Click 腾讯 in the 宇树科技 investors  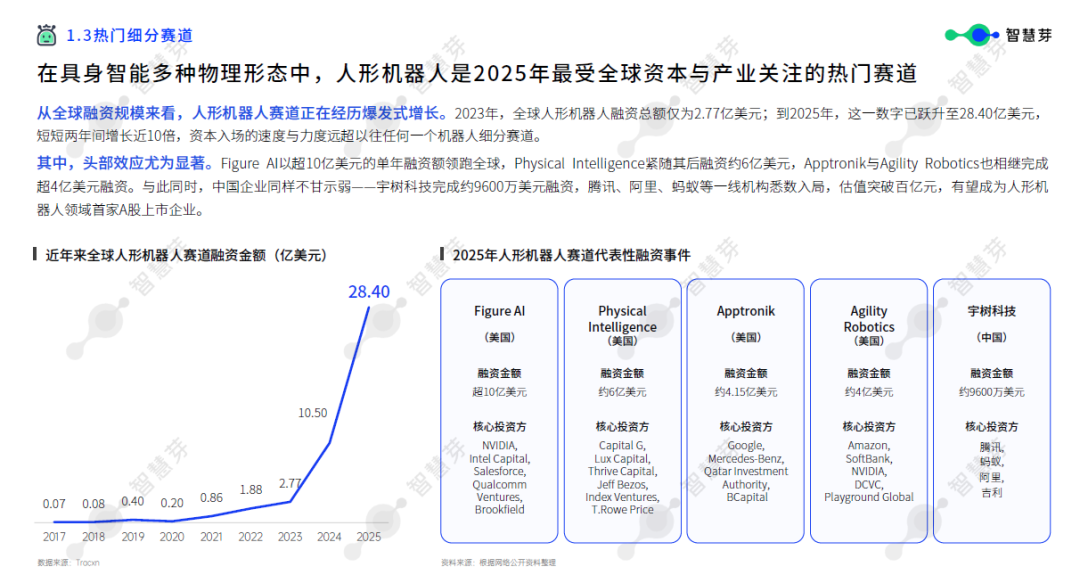click(x=992, y=447)
